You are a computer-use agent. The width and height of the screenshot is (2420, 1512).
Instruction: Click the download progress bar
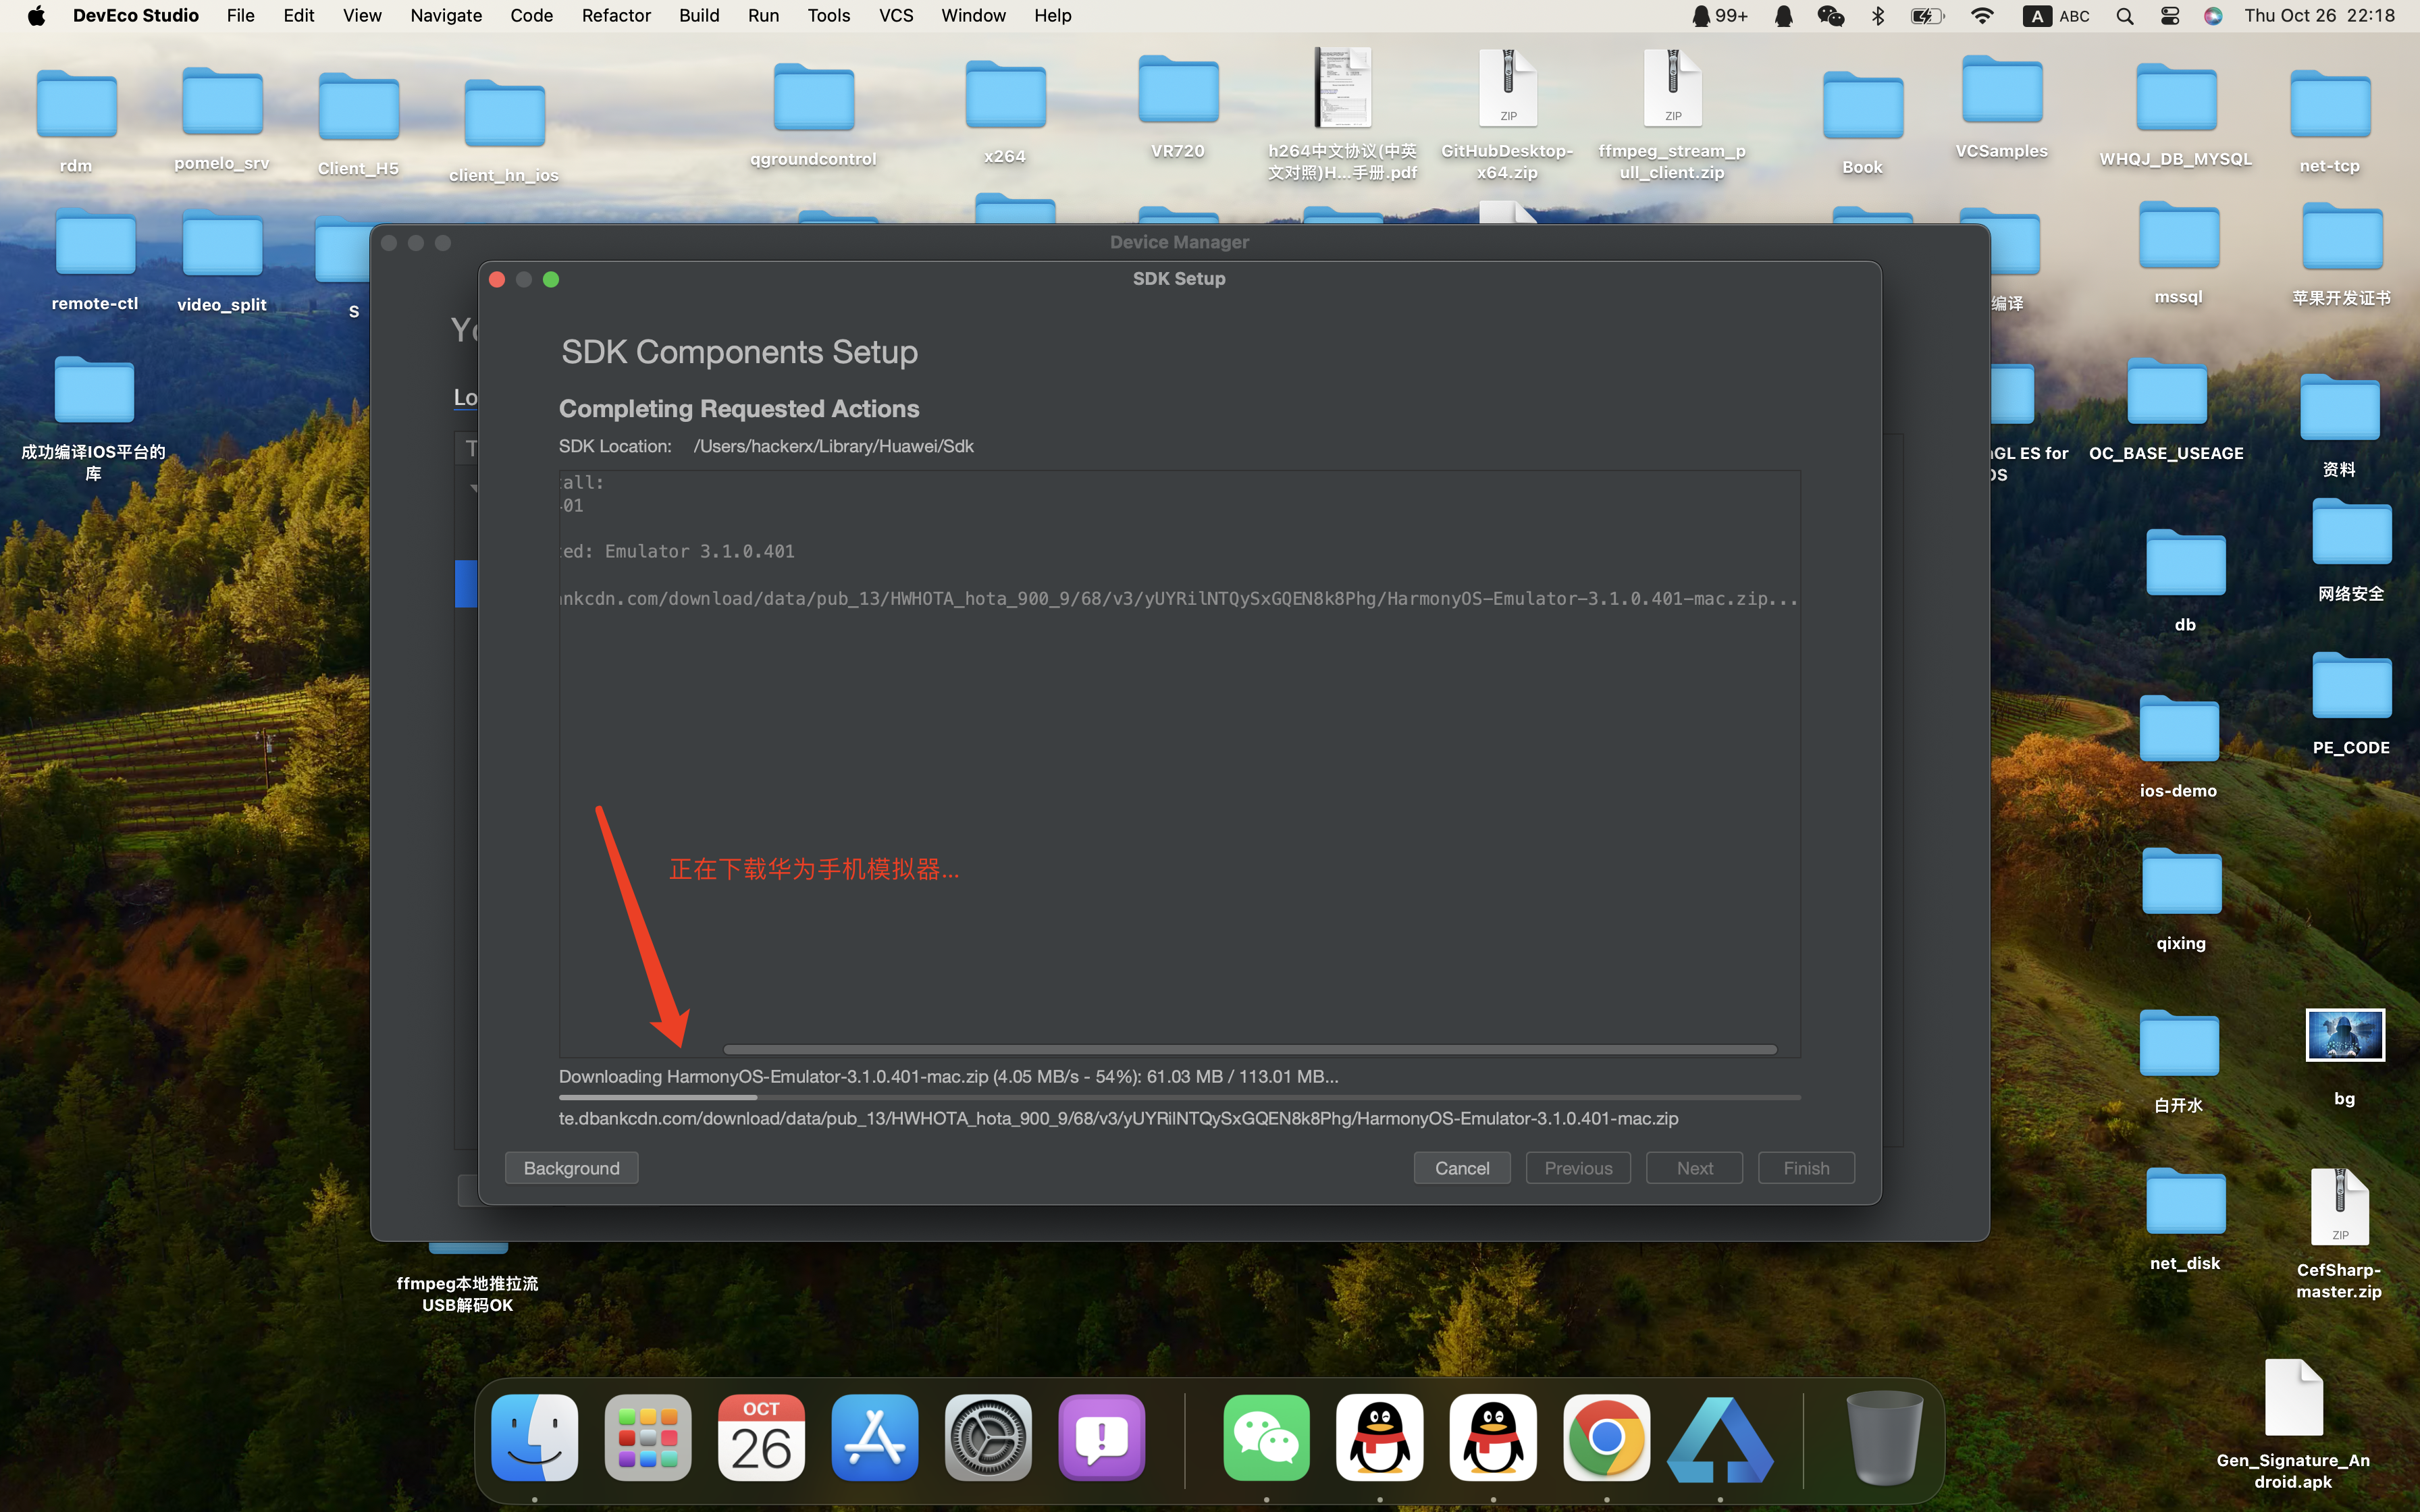click(x=1179, y=1097)
